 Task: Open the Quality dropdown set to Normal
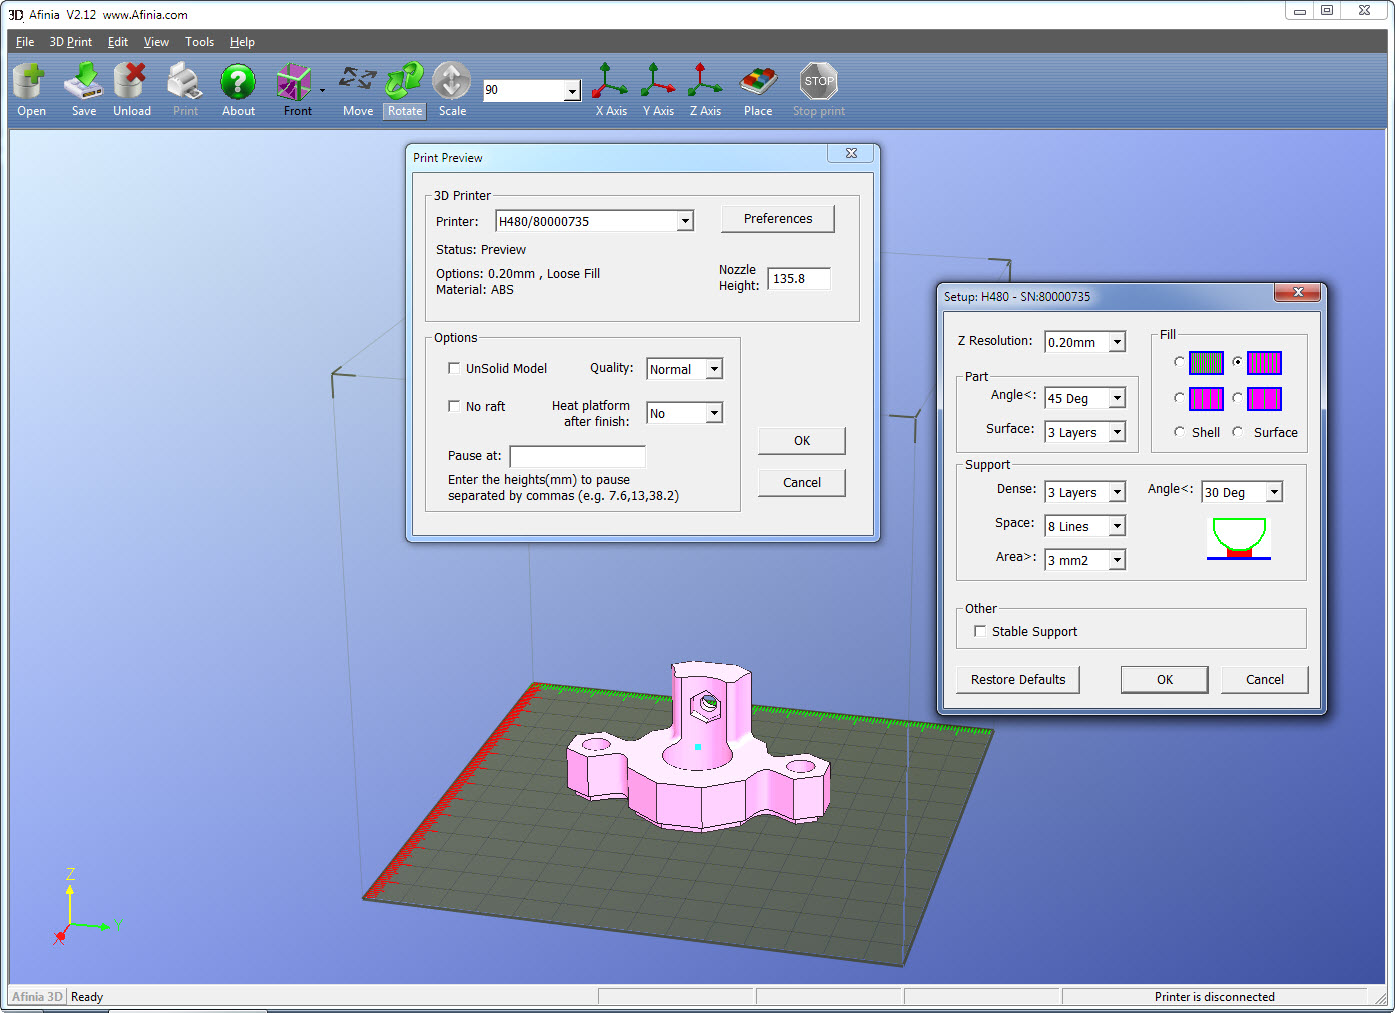[714, 369]
